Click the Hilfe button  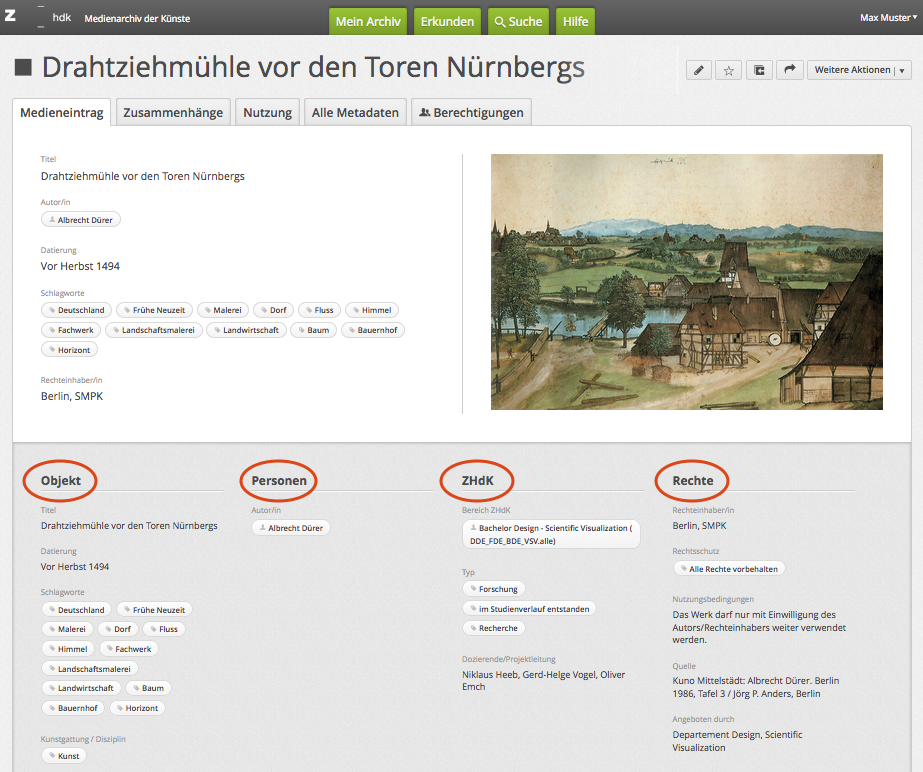pyautogui.click(x=575, y=21)
